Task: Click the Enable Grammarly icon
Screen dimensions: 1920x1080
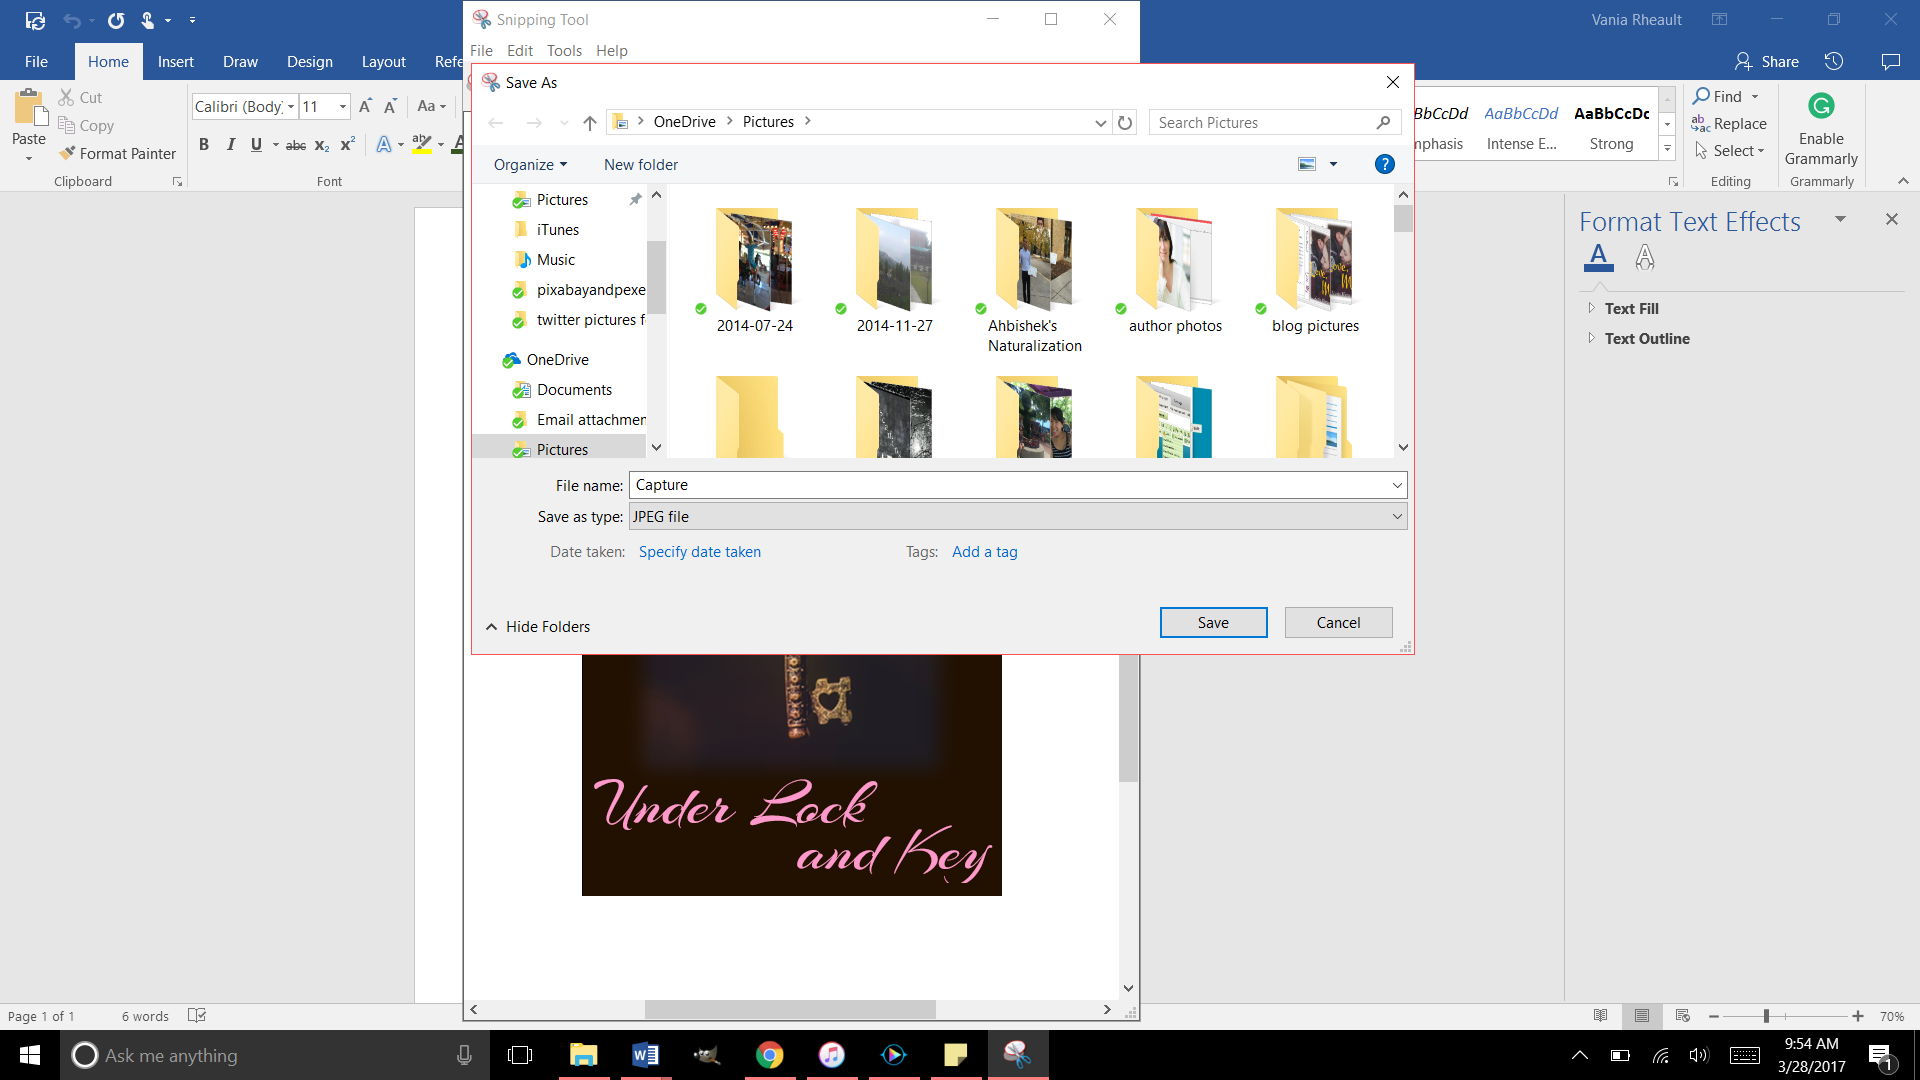Action: pos(1821,106)
